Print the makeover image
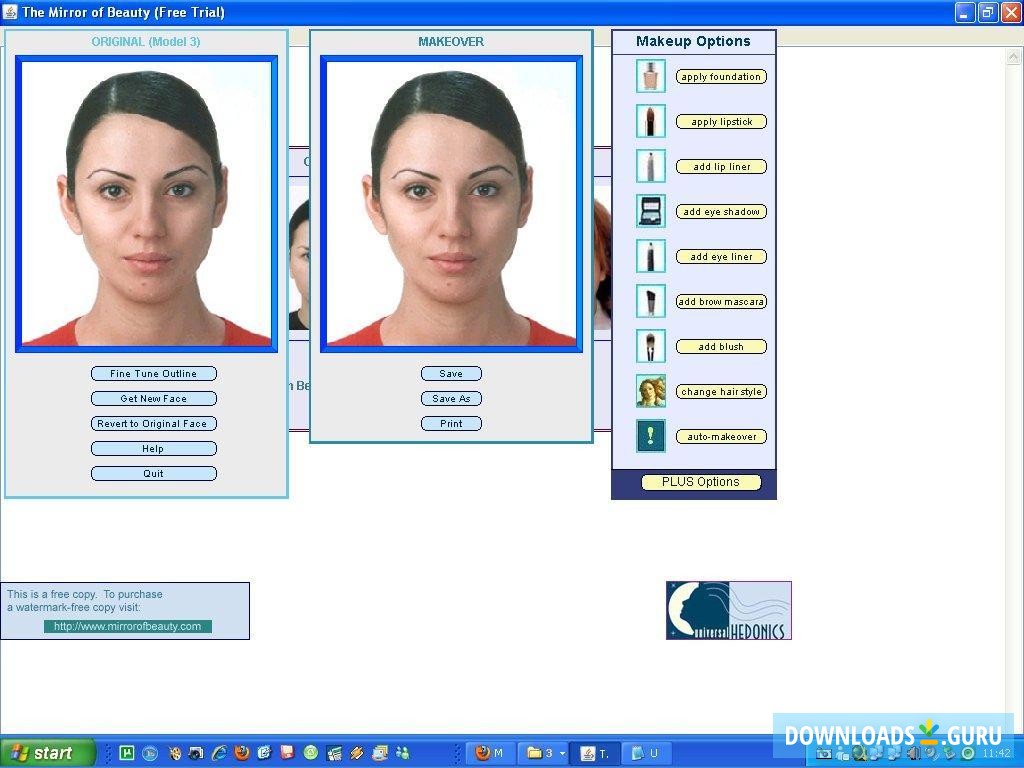The width and height of the screenshot is (1024, 768). coord(451,423)
